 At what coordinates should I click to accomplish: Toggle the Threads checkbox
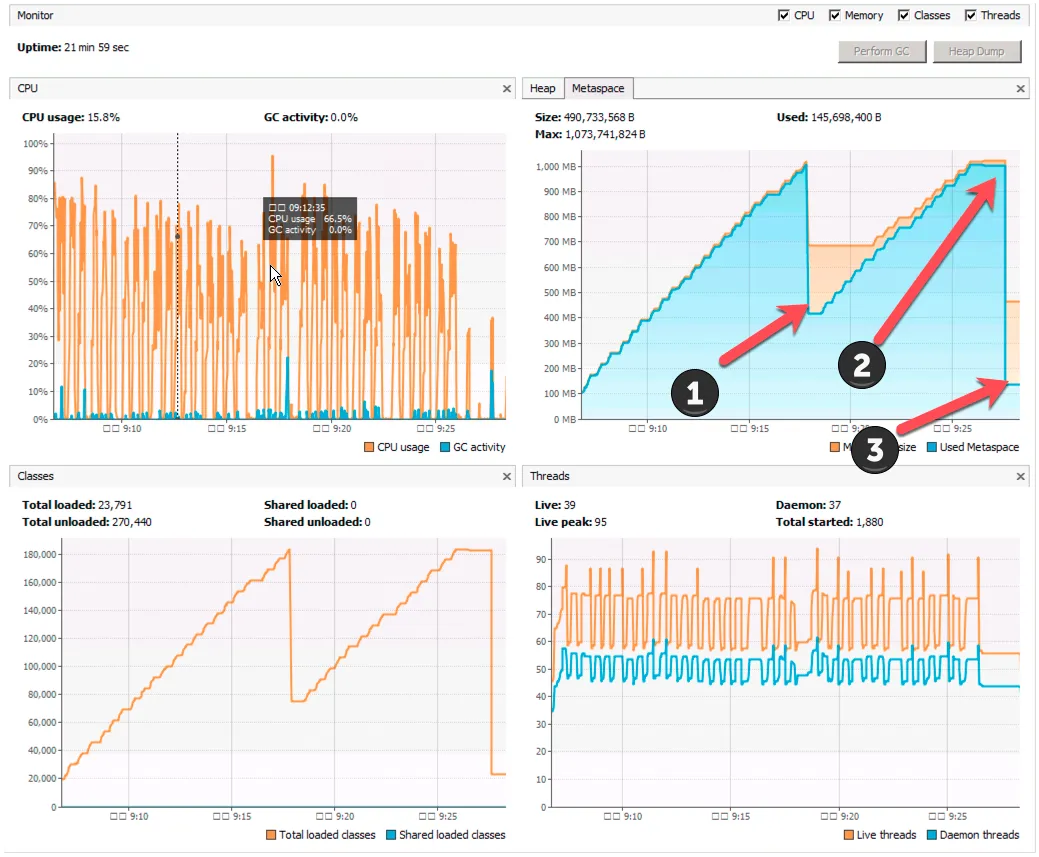(971, 15)
